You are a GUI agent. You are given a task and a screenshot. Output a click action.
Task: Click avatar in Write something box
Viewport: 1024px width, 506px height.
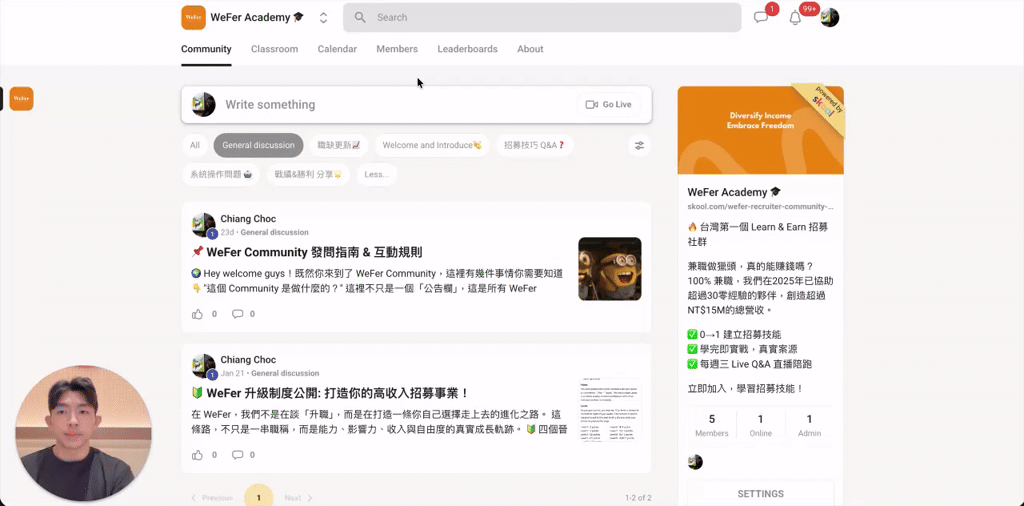[204, 104]
